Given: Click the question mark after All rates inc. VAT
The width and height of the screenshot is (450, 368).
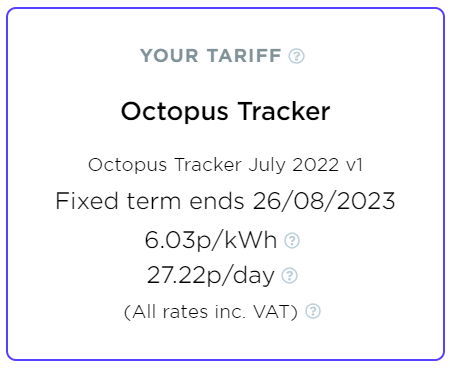Looking at the screenshot, I should pyautogui.click(x=313, y=311).
